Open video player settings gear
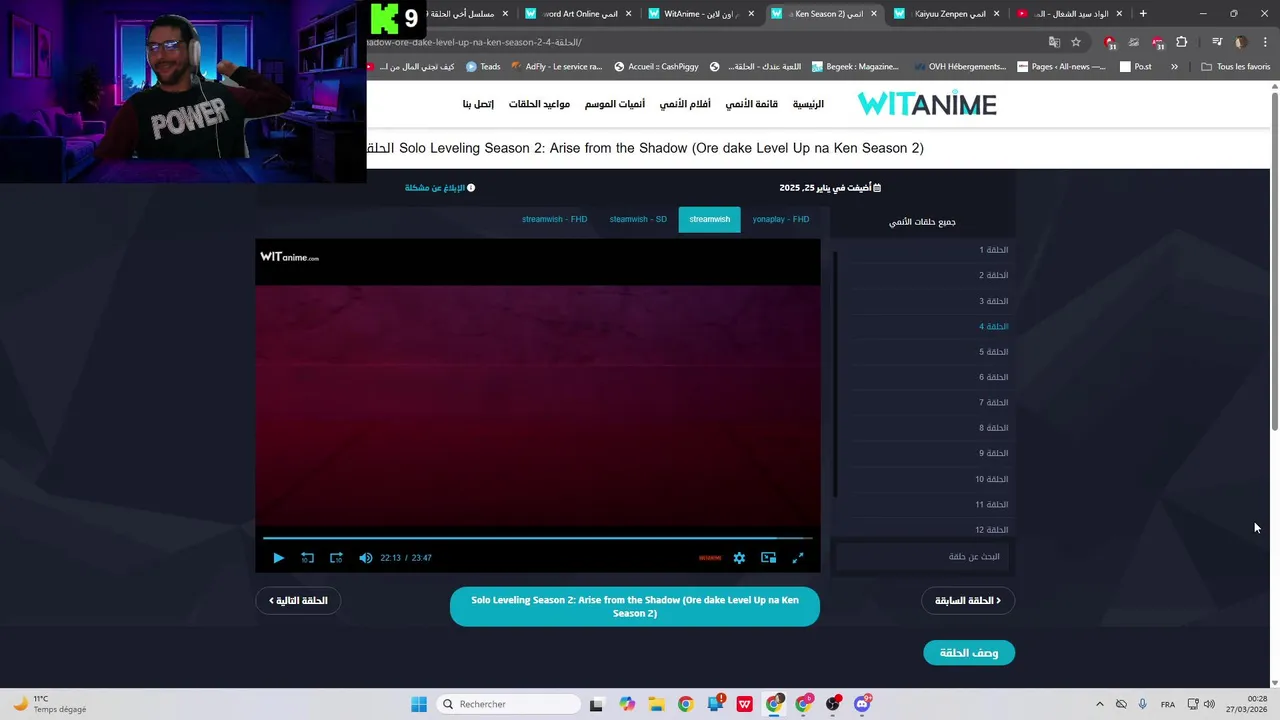The height and width of the screenshot is (720, 1280). click(739, 558)
